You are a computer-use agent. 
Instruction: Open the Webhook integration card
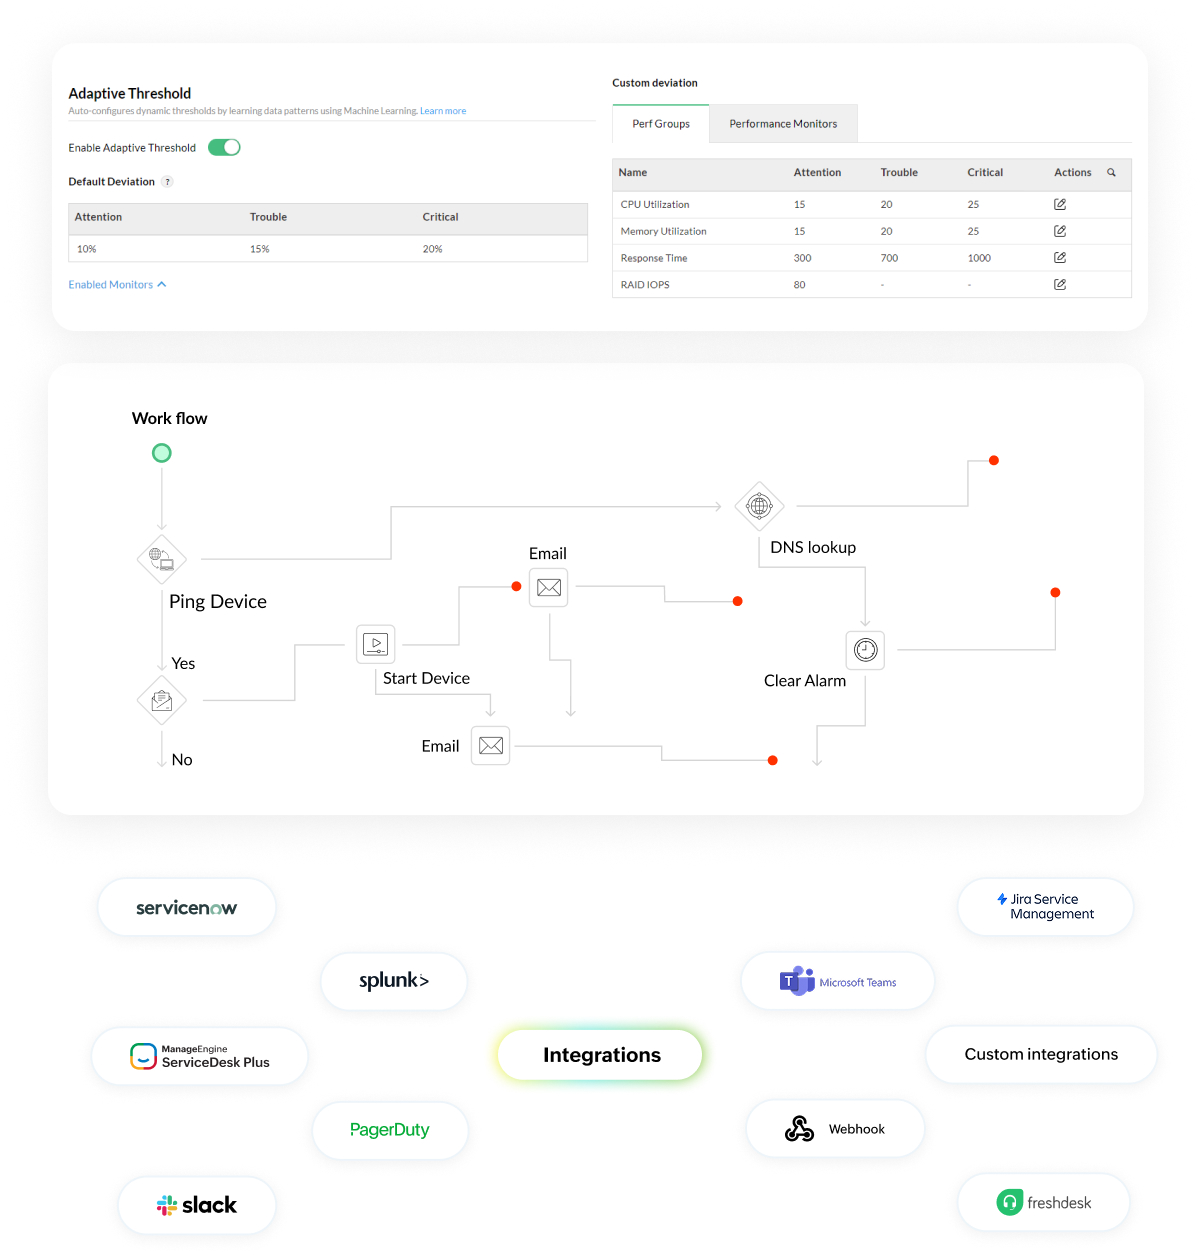tap(835, 1129)
